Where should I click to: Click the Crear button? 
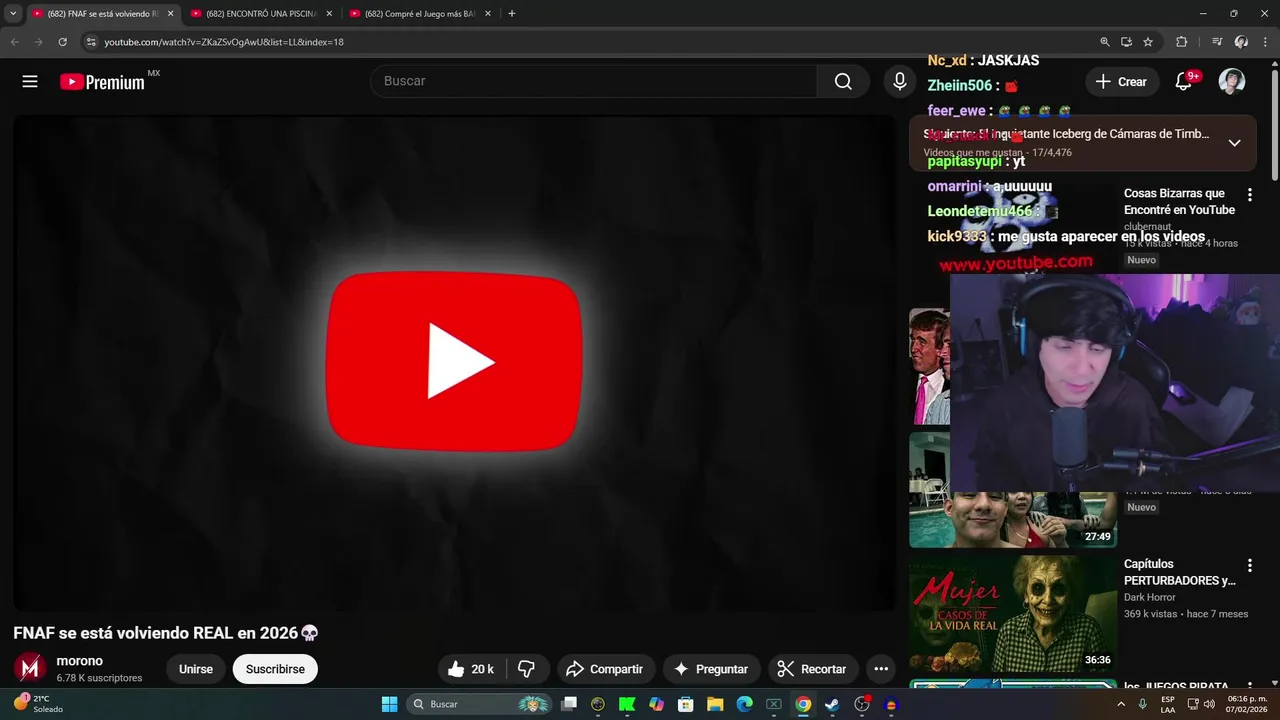(x=1122, y=82)
